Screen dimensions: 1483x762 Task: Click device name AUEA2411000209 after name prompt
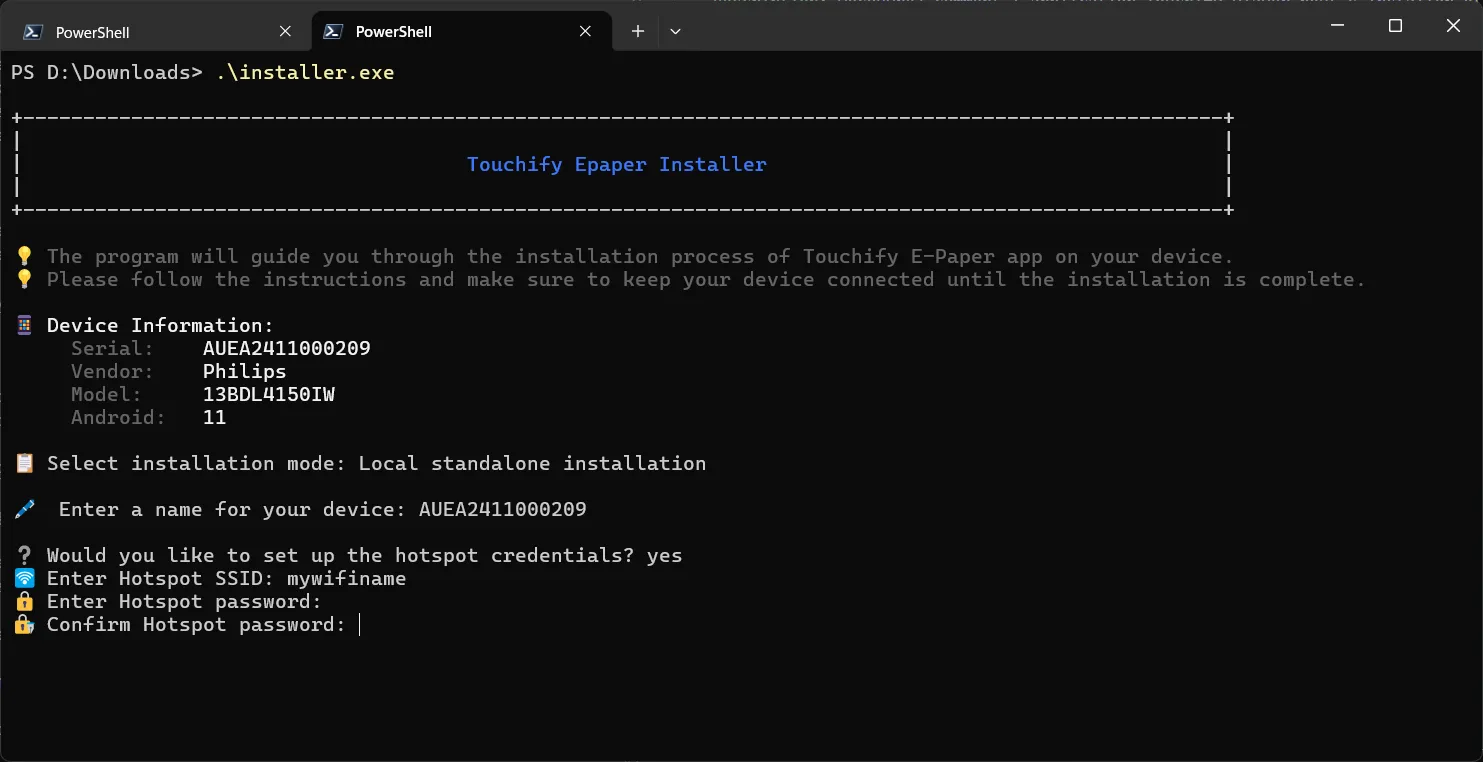(x=502, y=509)
